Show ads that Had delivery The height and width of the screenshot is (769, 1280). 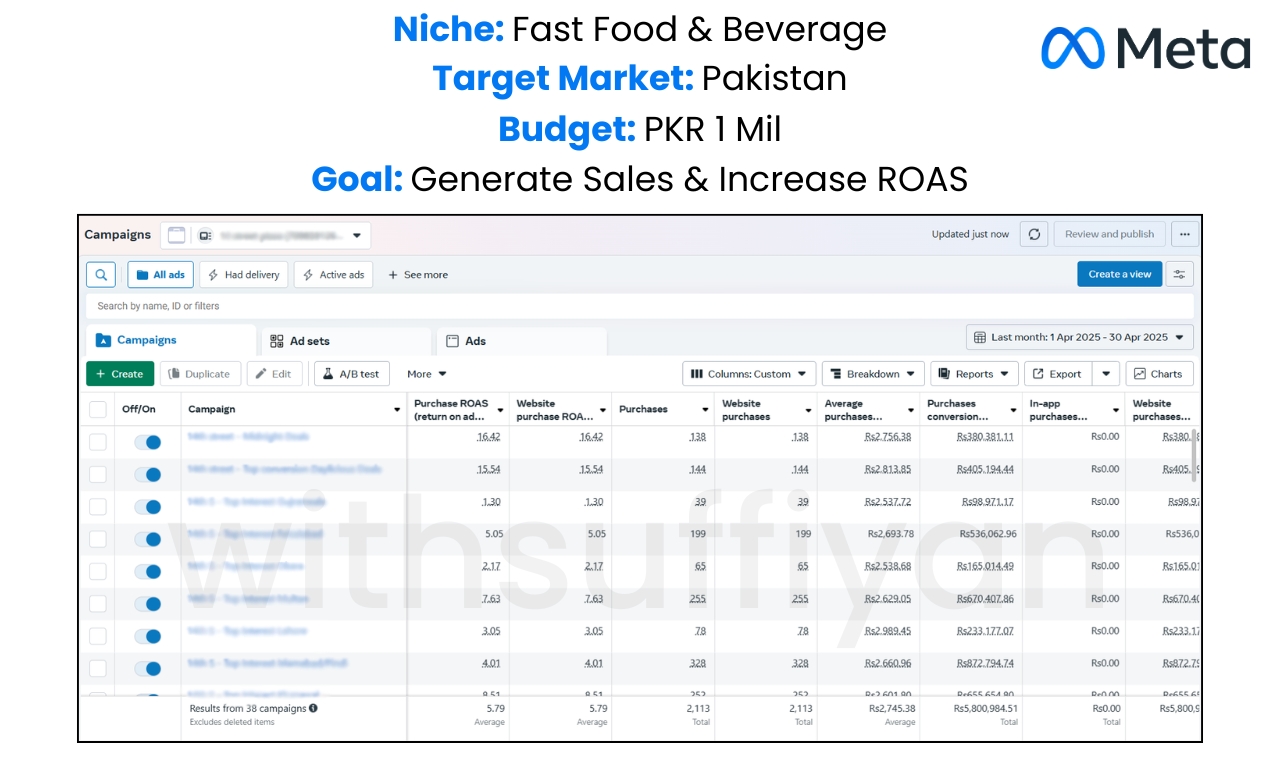coord(244,275)
